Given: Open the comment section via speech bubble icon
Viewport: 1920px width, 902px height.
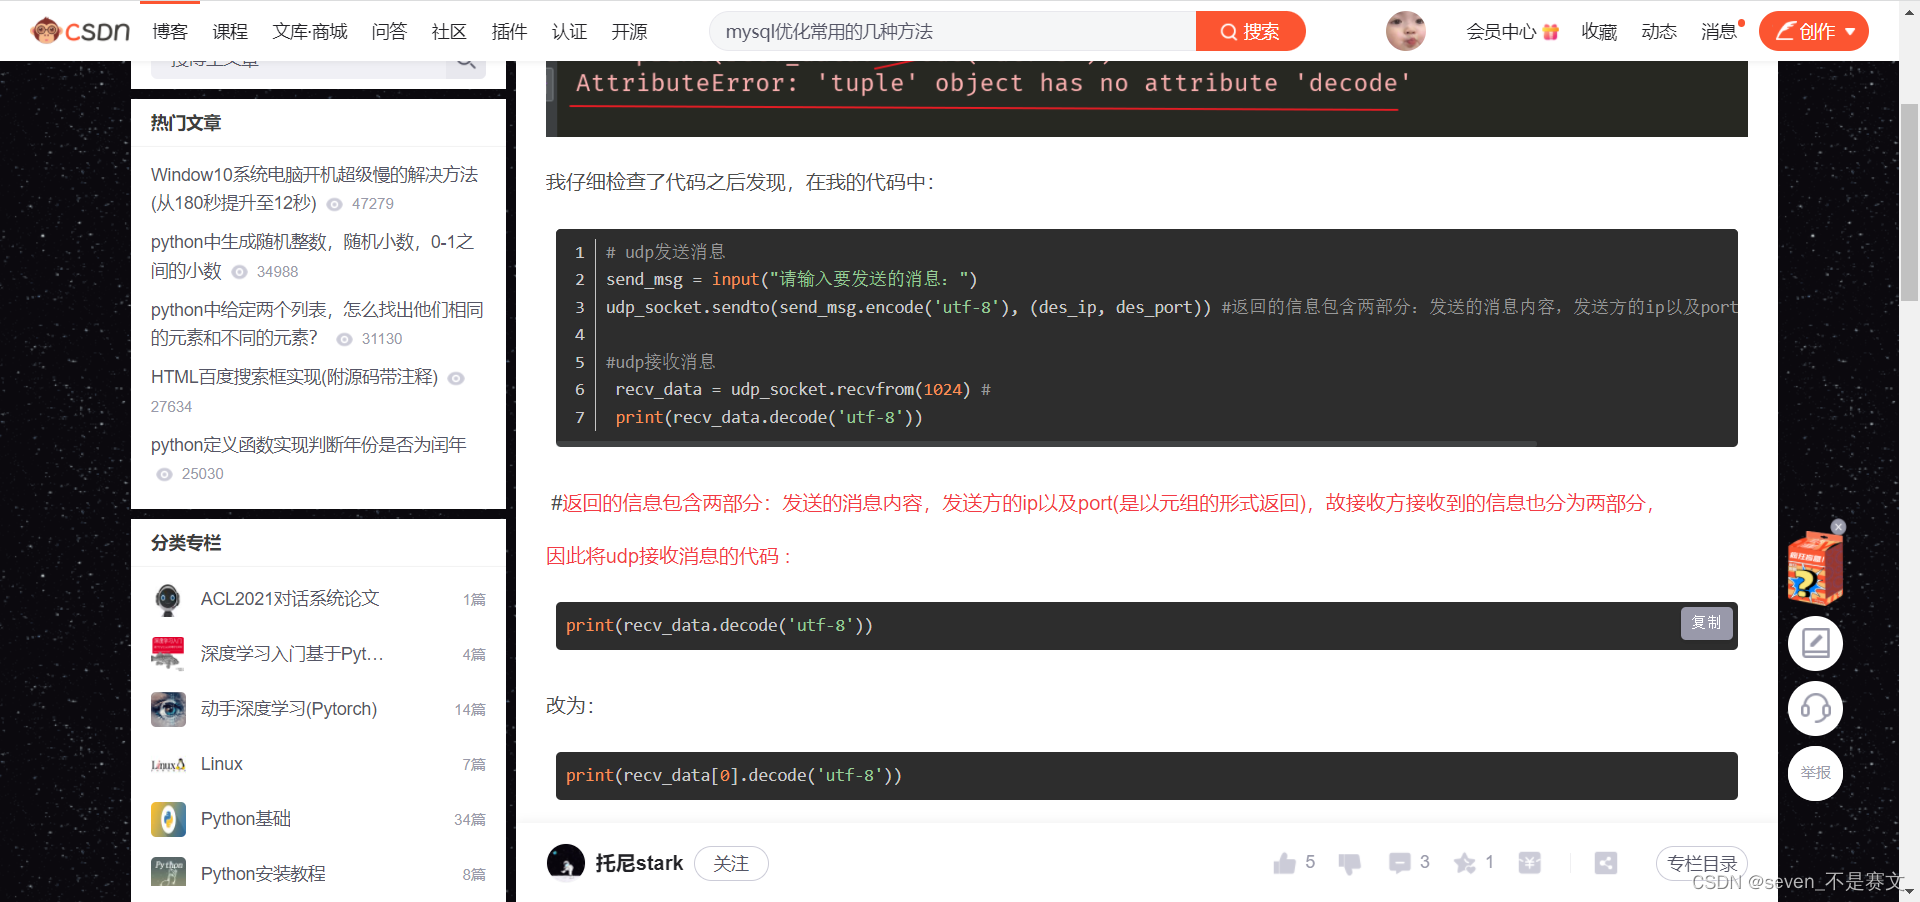Looking at the screenshot, I should point(1398,862).
